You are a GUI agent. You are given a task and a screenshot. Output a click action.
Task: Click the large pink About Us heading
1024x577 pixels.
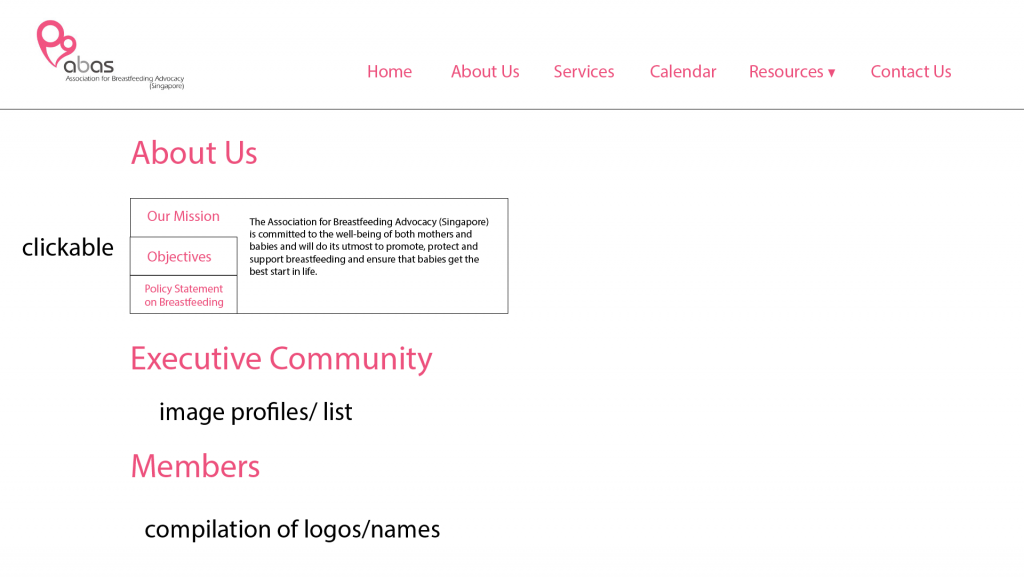point(194,153)
